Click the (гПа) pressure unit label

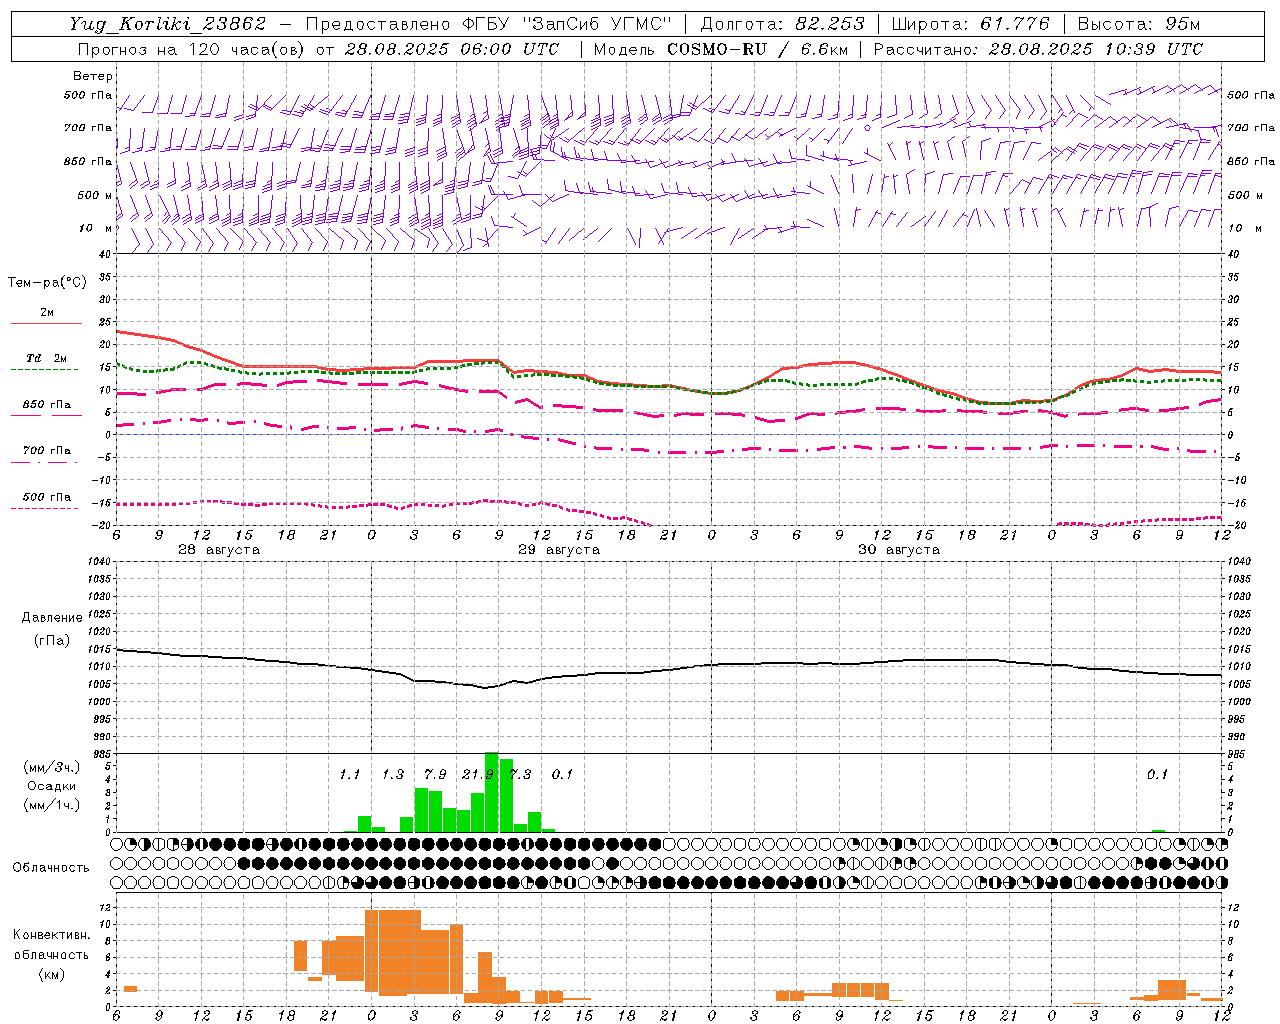point(52,640)
